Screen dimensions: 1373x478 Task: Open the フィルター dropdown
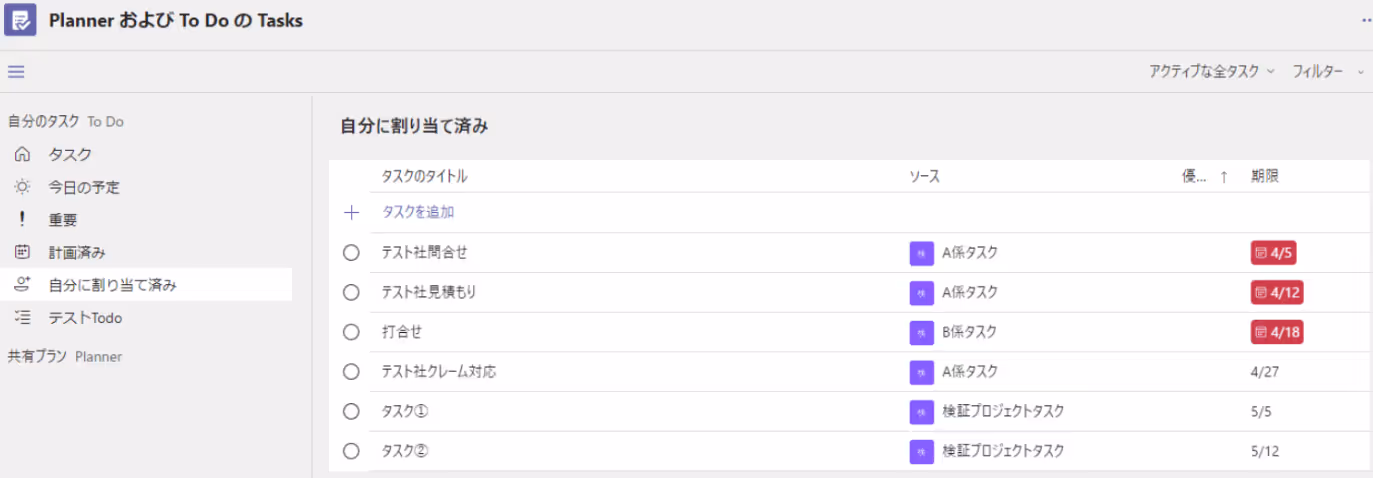click(1328, 71)
